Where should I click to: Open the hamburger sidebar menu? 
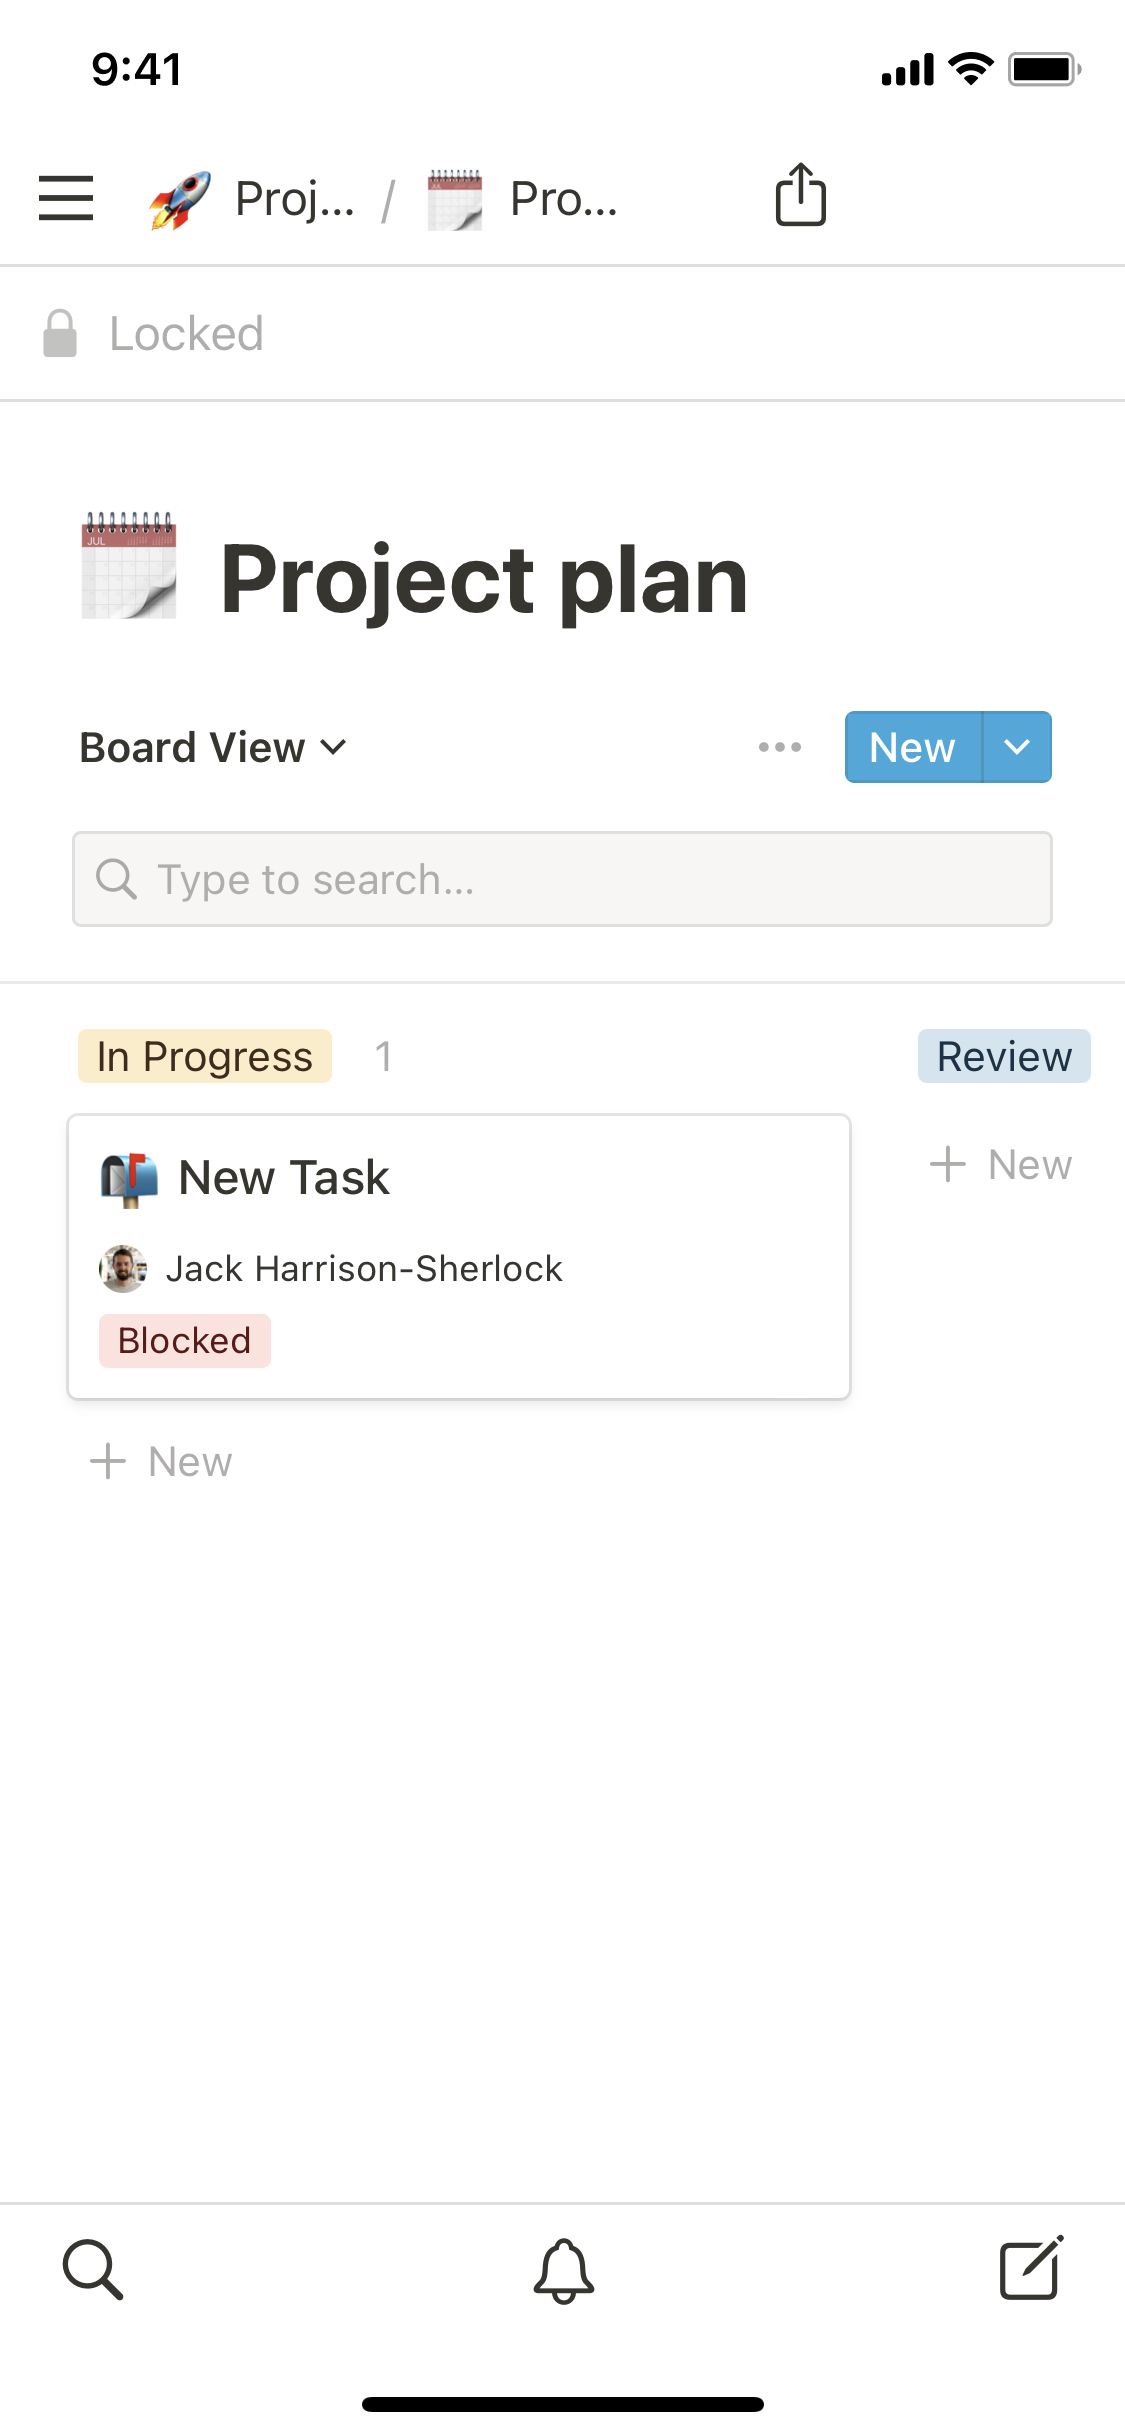pos(66,198)
